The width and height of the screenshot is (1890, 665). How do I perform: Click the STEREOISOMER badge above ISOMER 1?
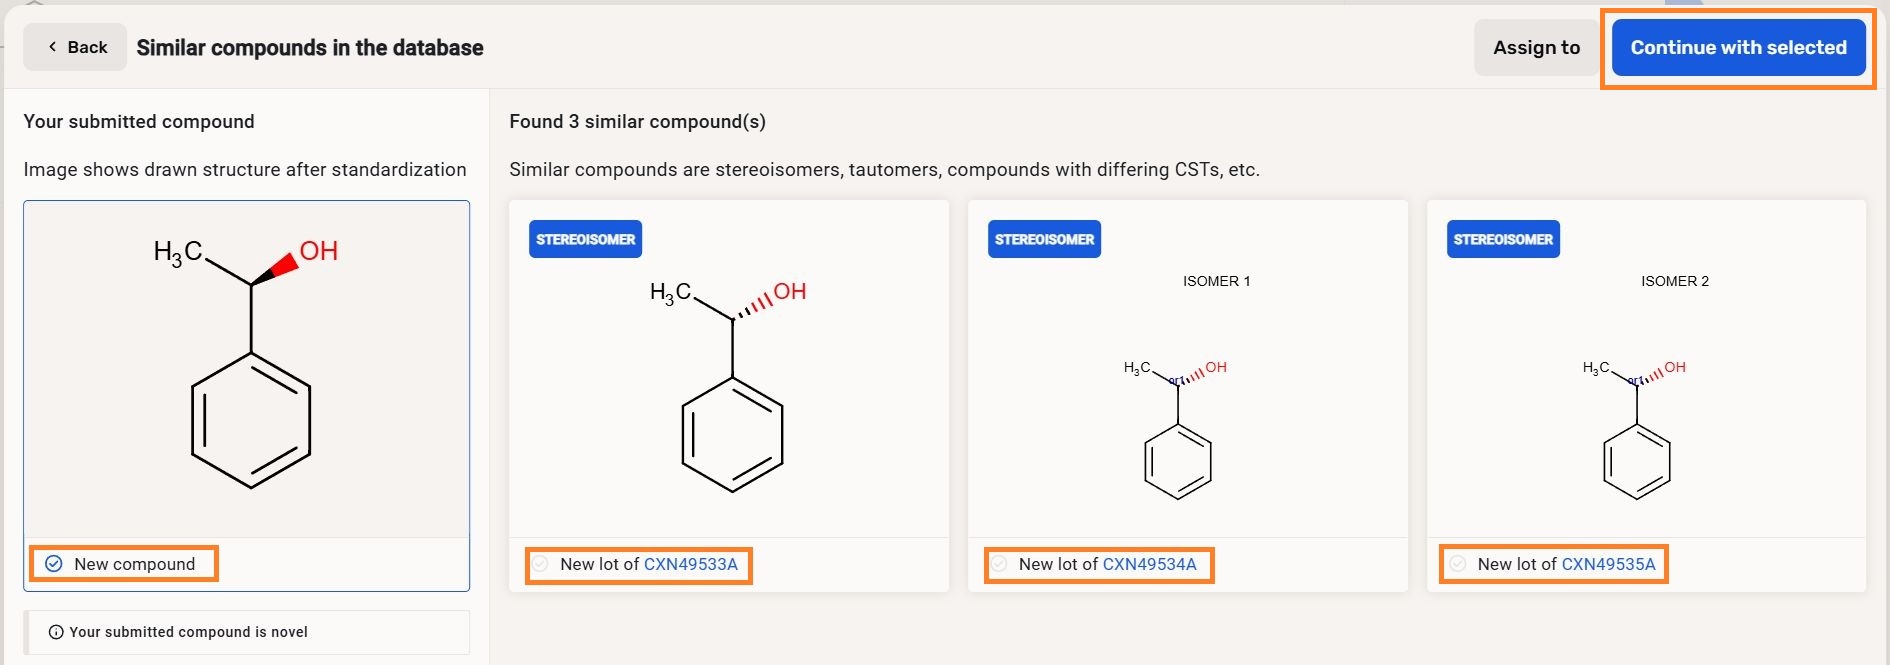[x=1044, y=239]
